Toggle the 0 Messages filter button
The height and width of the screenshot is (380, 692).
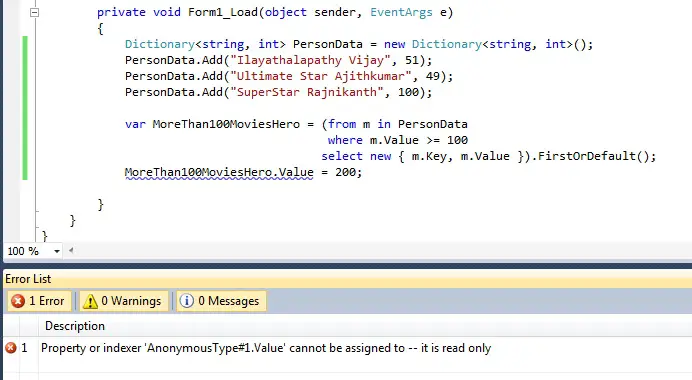[x=221, y=301]
